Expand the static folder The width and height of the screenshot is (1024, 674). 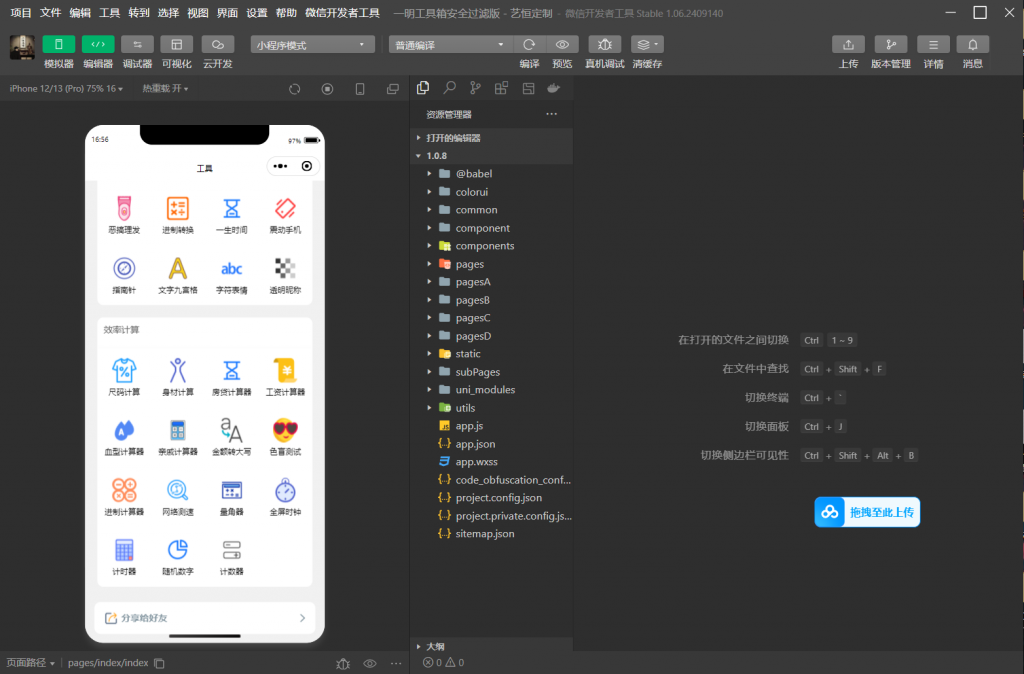pyautogui.click(x=492, y=353)
